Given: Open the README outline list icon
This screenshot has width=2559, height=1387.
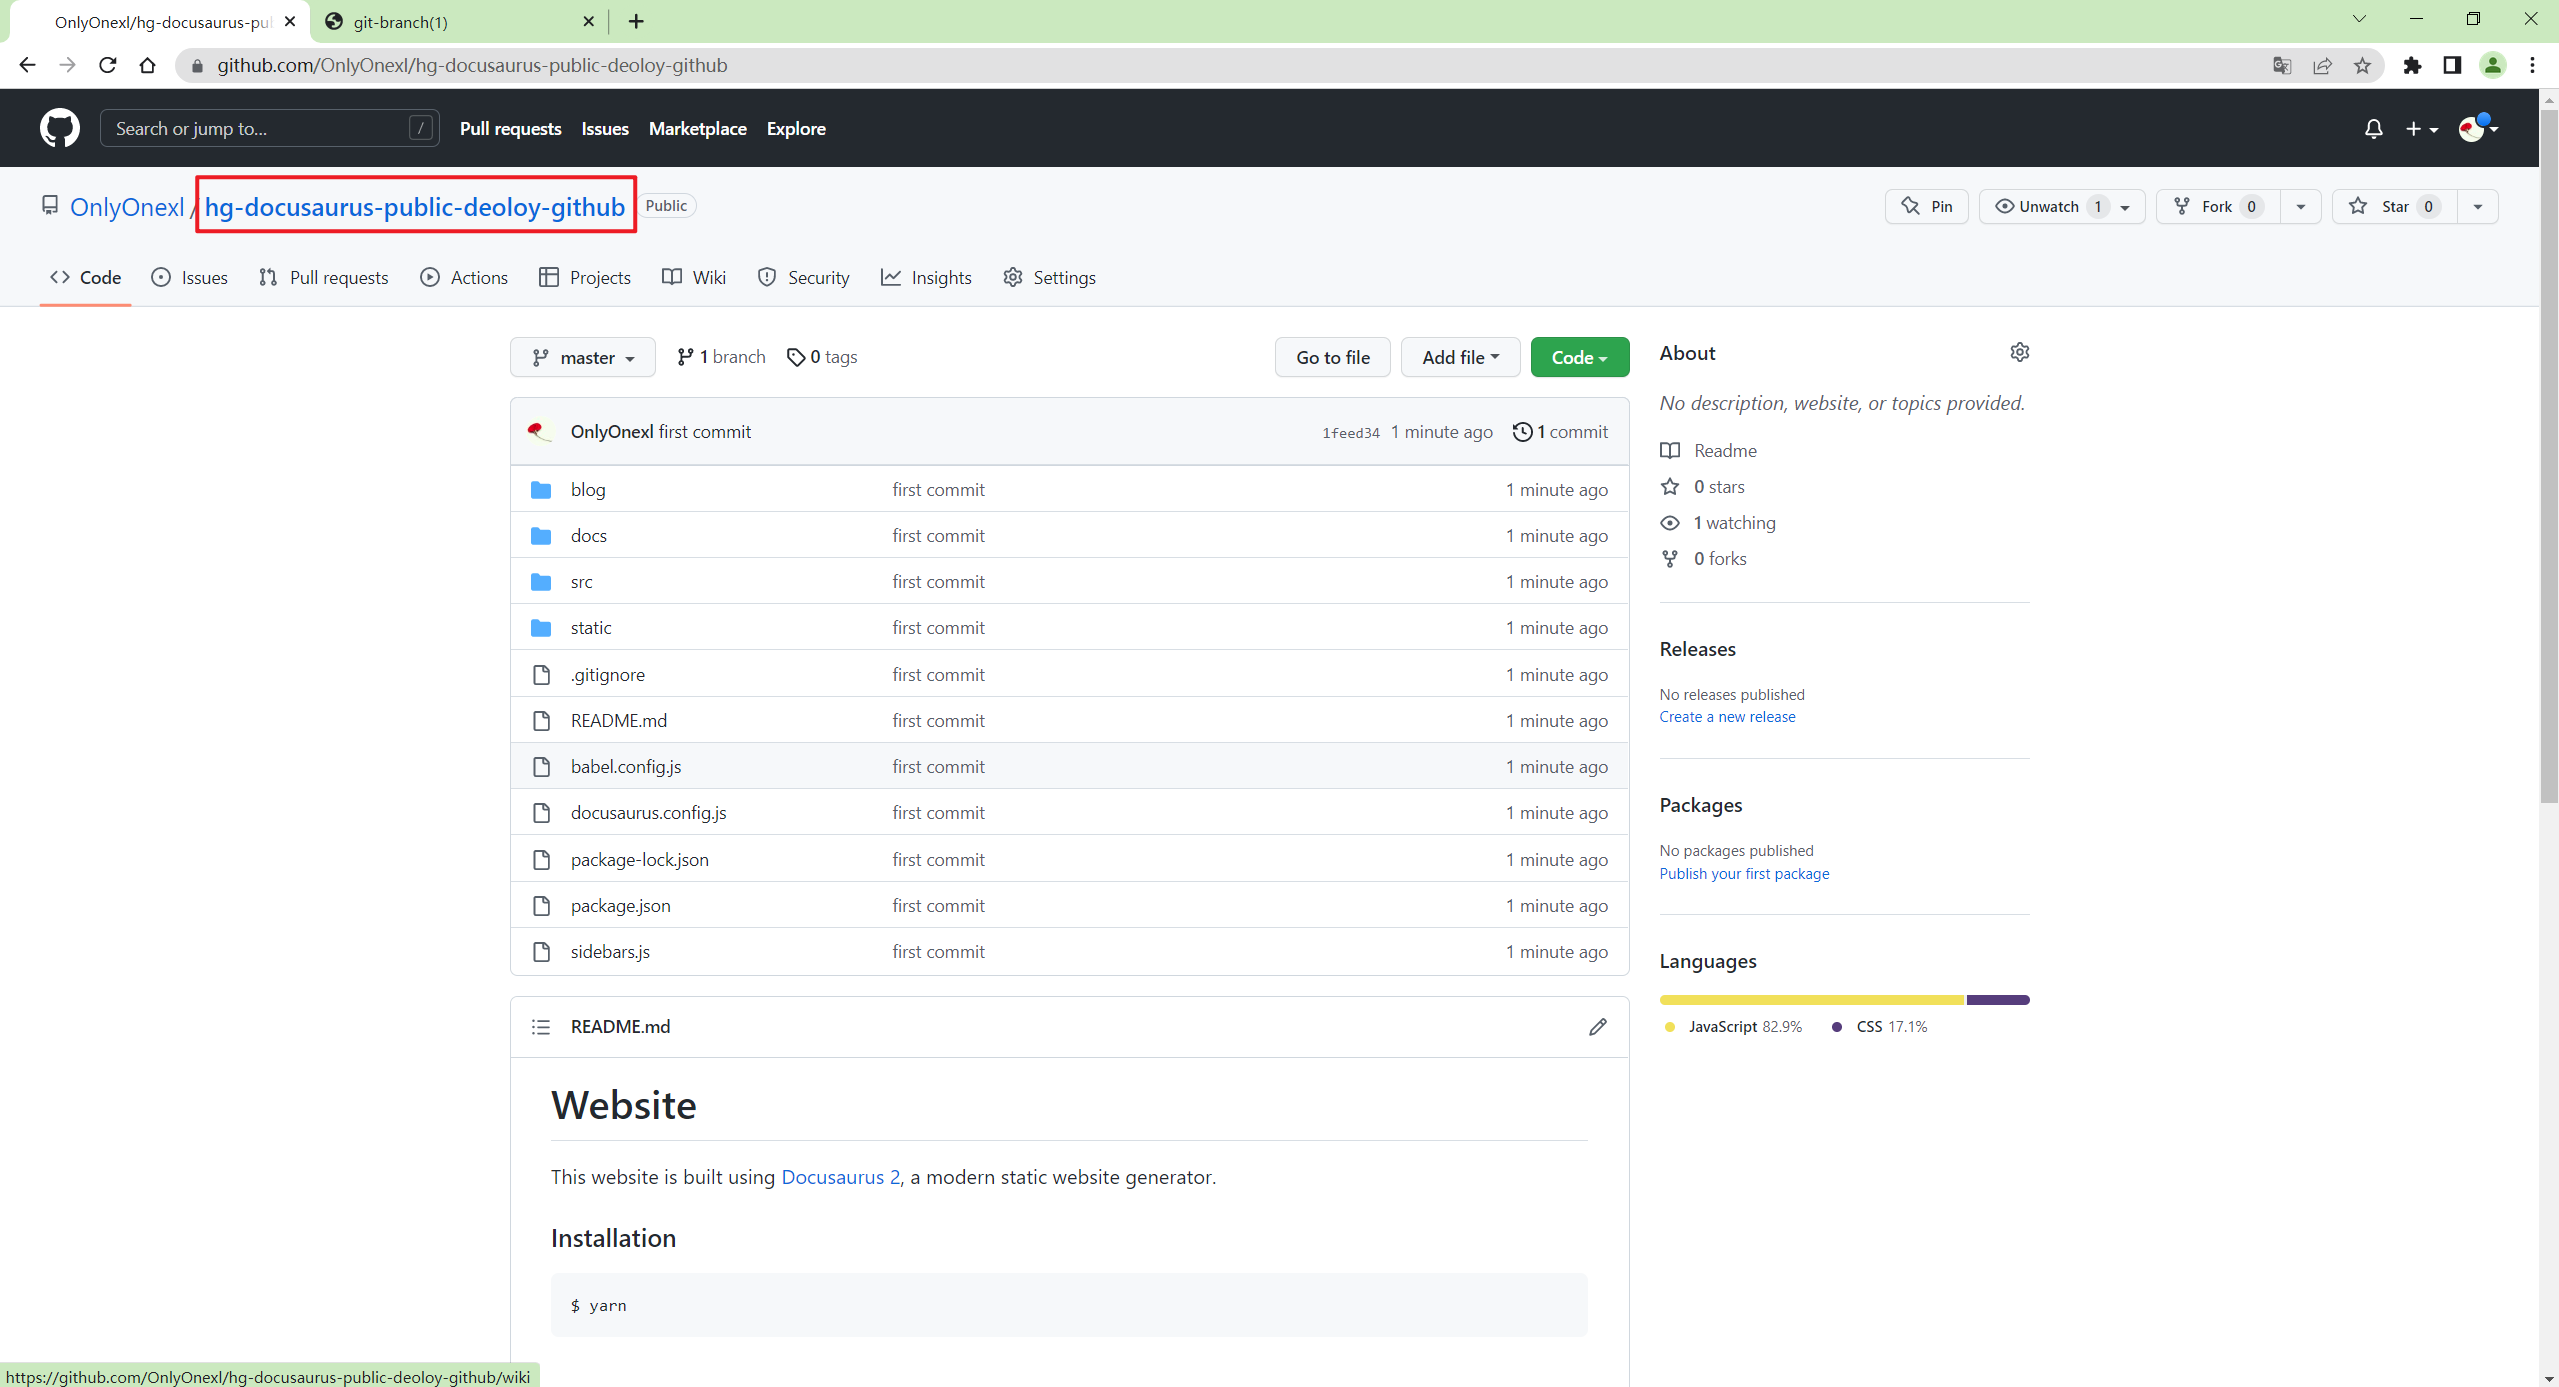Looking at the screenshot, I should click(541, 1027).
